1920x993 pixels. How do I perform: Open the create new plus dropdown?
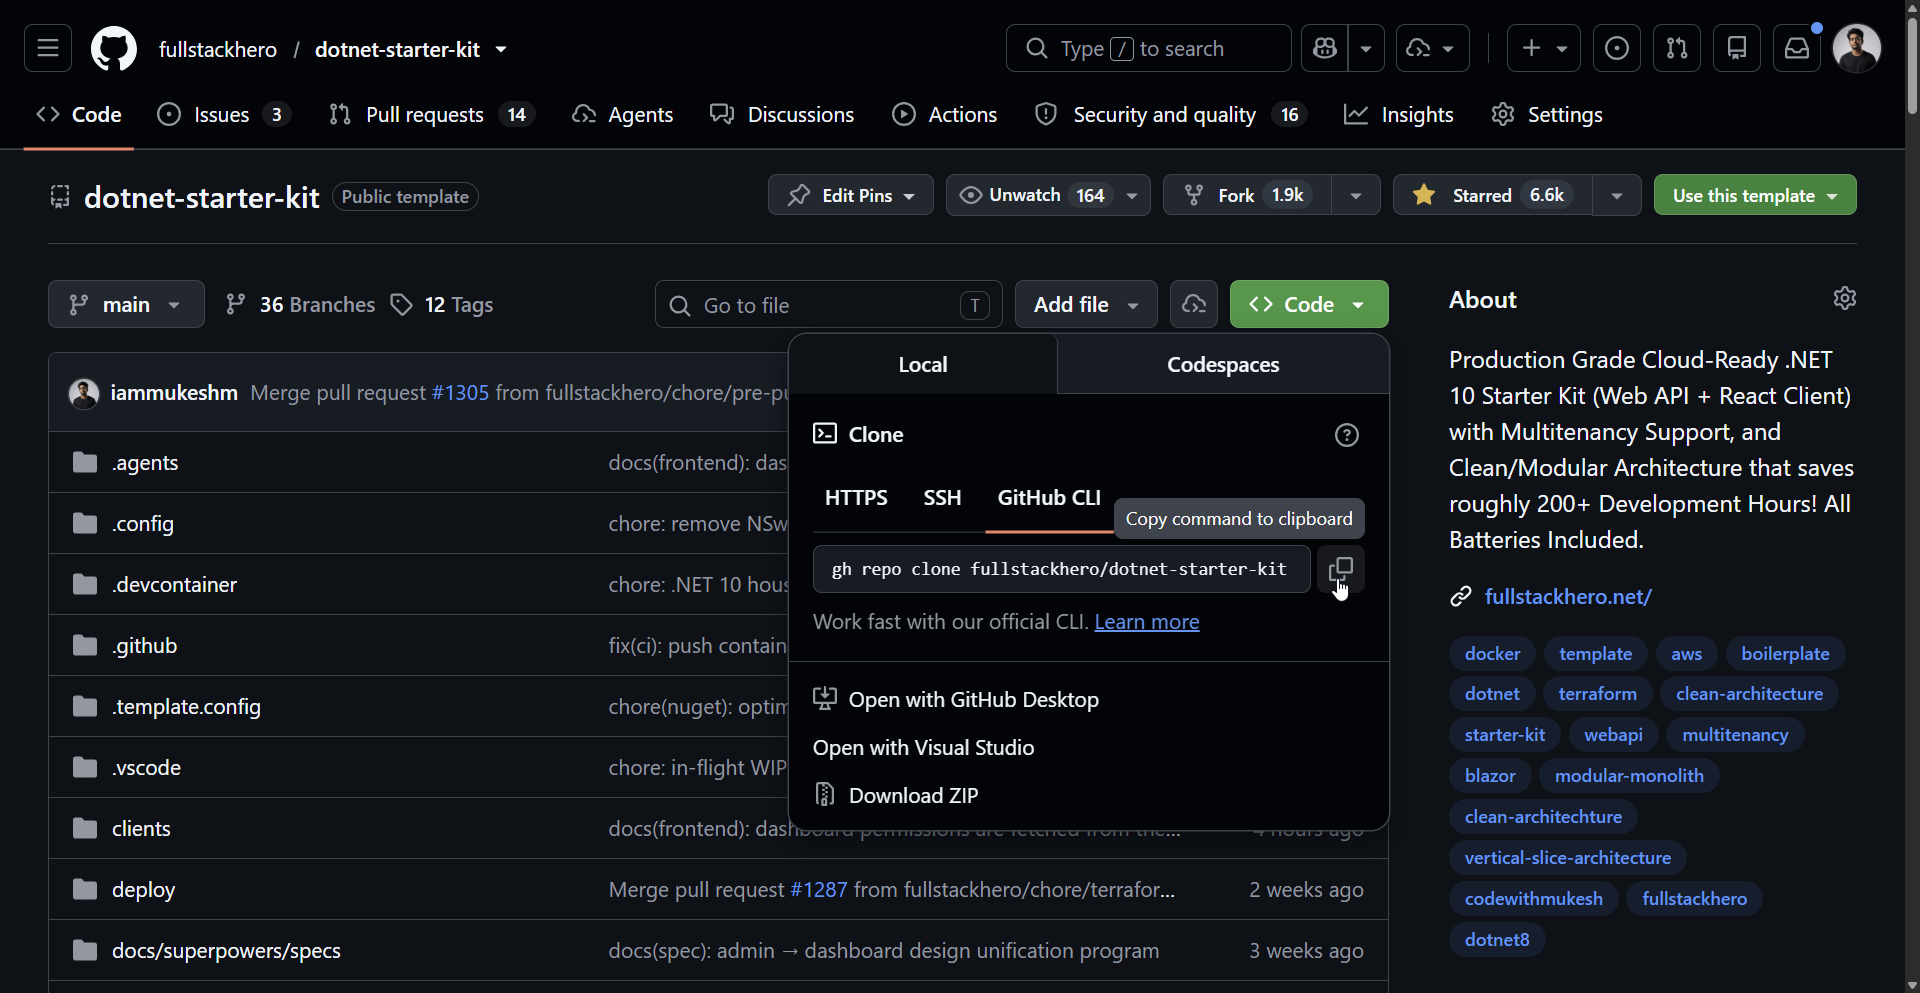click(x=1544, y=48)
